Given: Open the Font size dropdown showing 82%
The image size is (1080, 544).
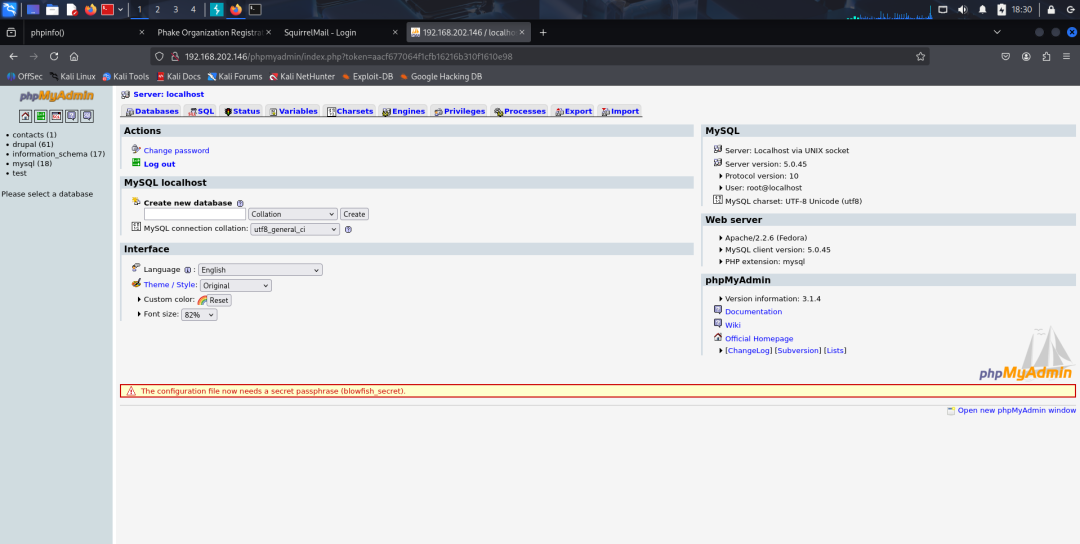Looking at the screenshot, I should click(199, 315).
